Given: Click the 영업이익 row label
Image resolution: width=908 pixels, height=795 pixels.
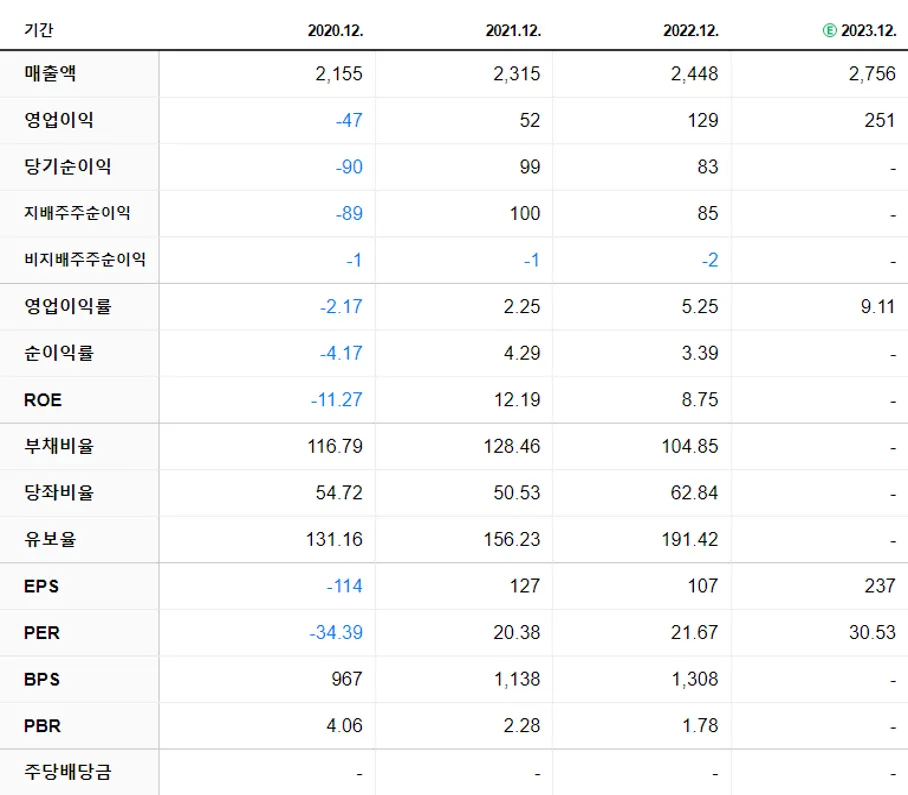Looking at the screenshot, I should (x=58, y=120).
